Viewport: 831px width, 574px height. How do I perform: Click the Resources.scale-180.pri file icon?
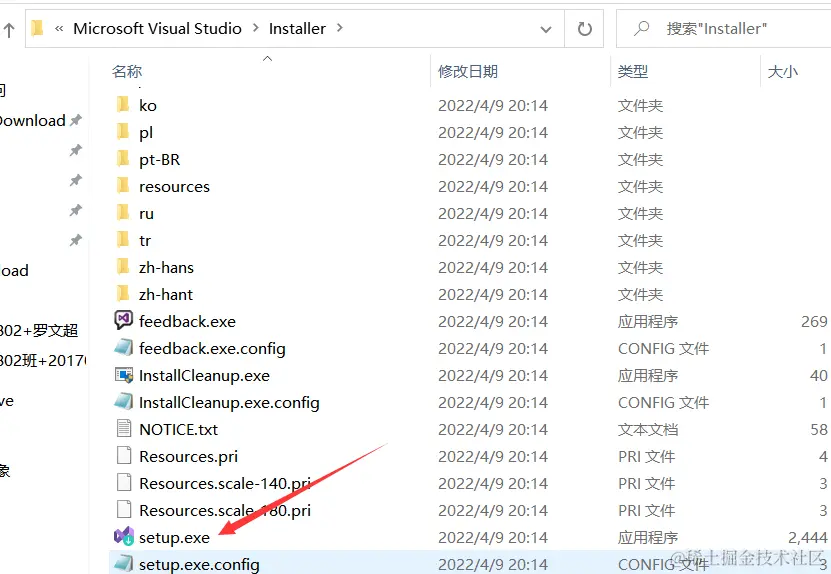coord(123,509)
